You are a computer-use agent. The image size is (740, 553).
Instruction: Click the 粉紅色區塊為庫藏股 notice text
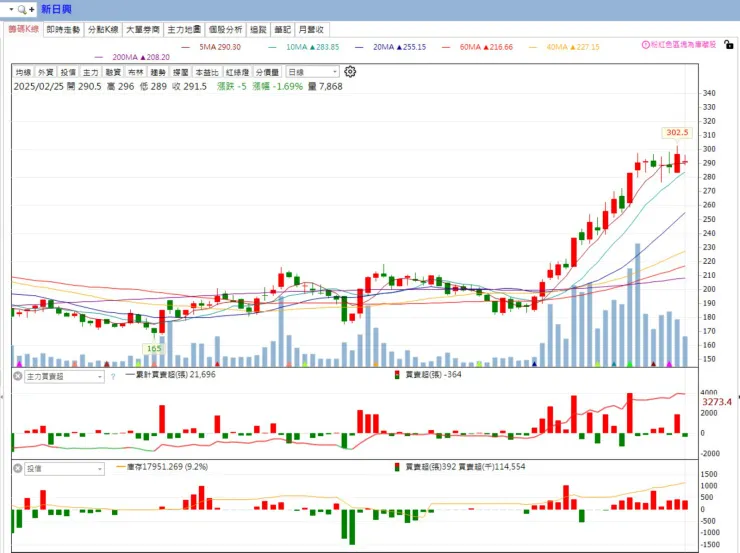coord(683,45)
